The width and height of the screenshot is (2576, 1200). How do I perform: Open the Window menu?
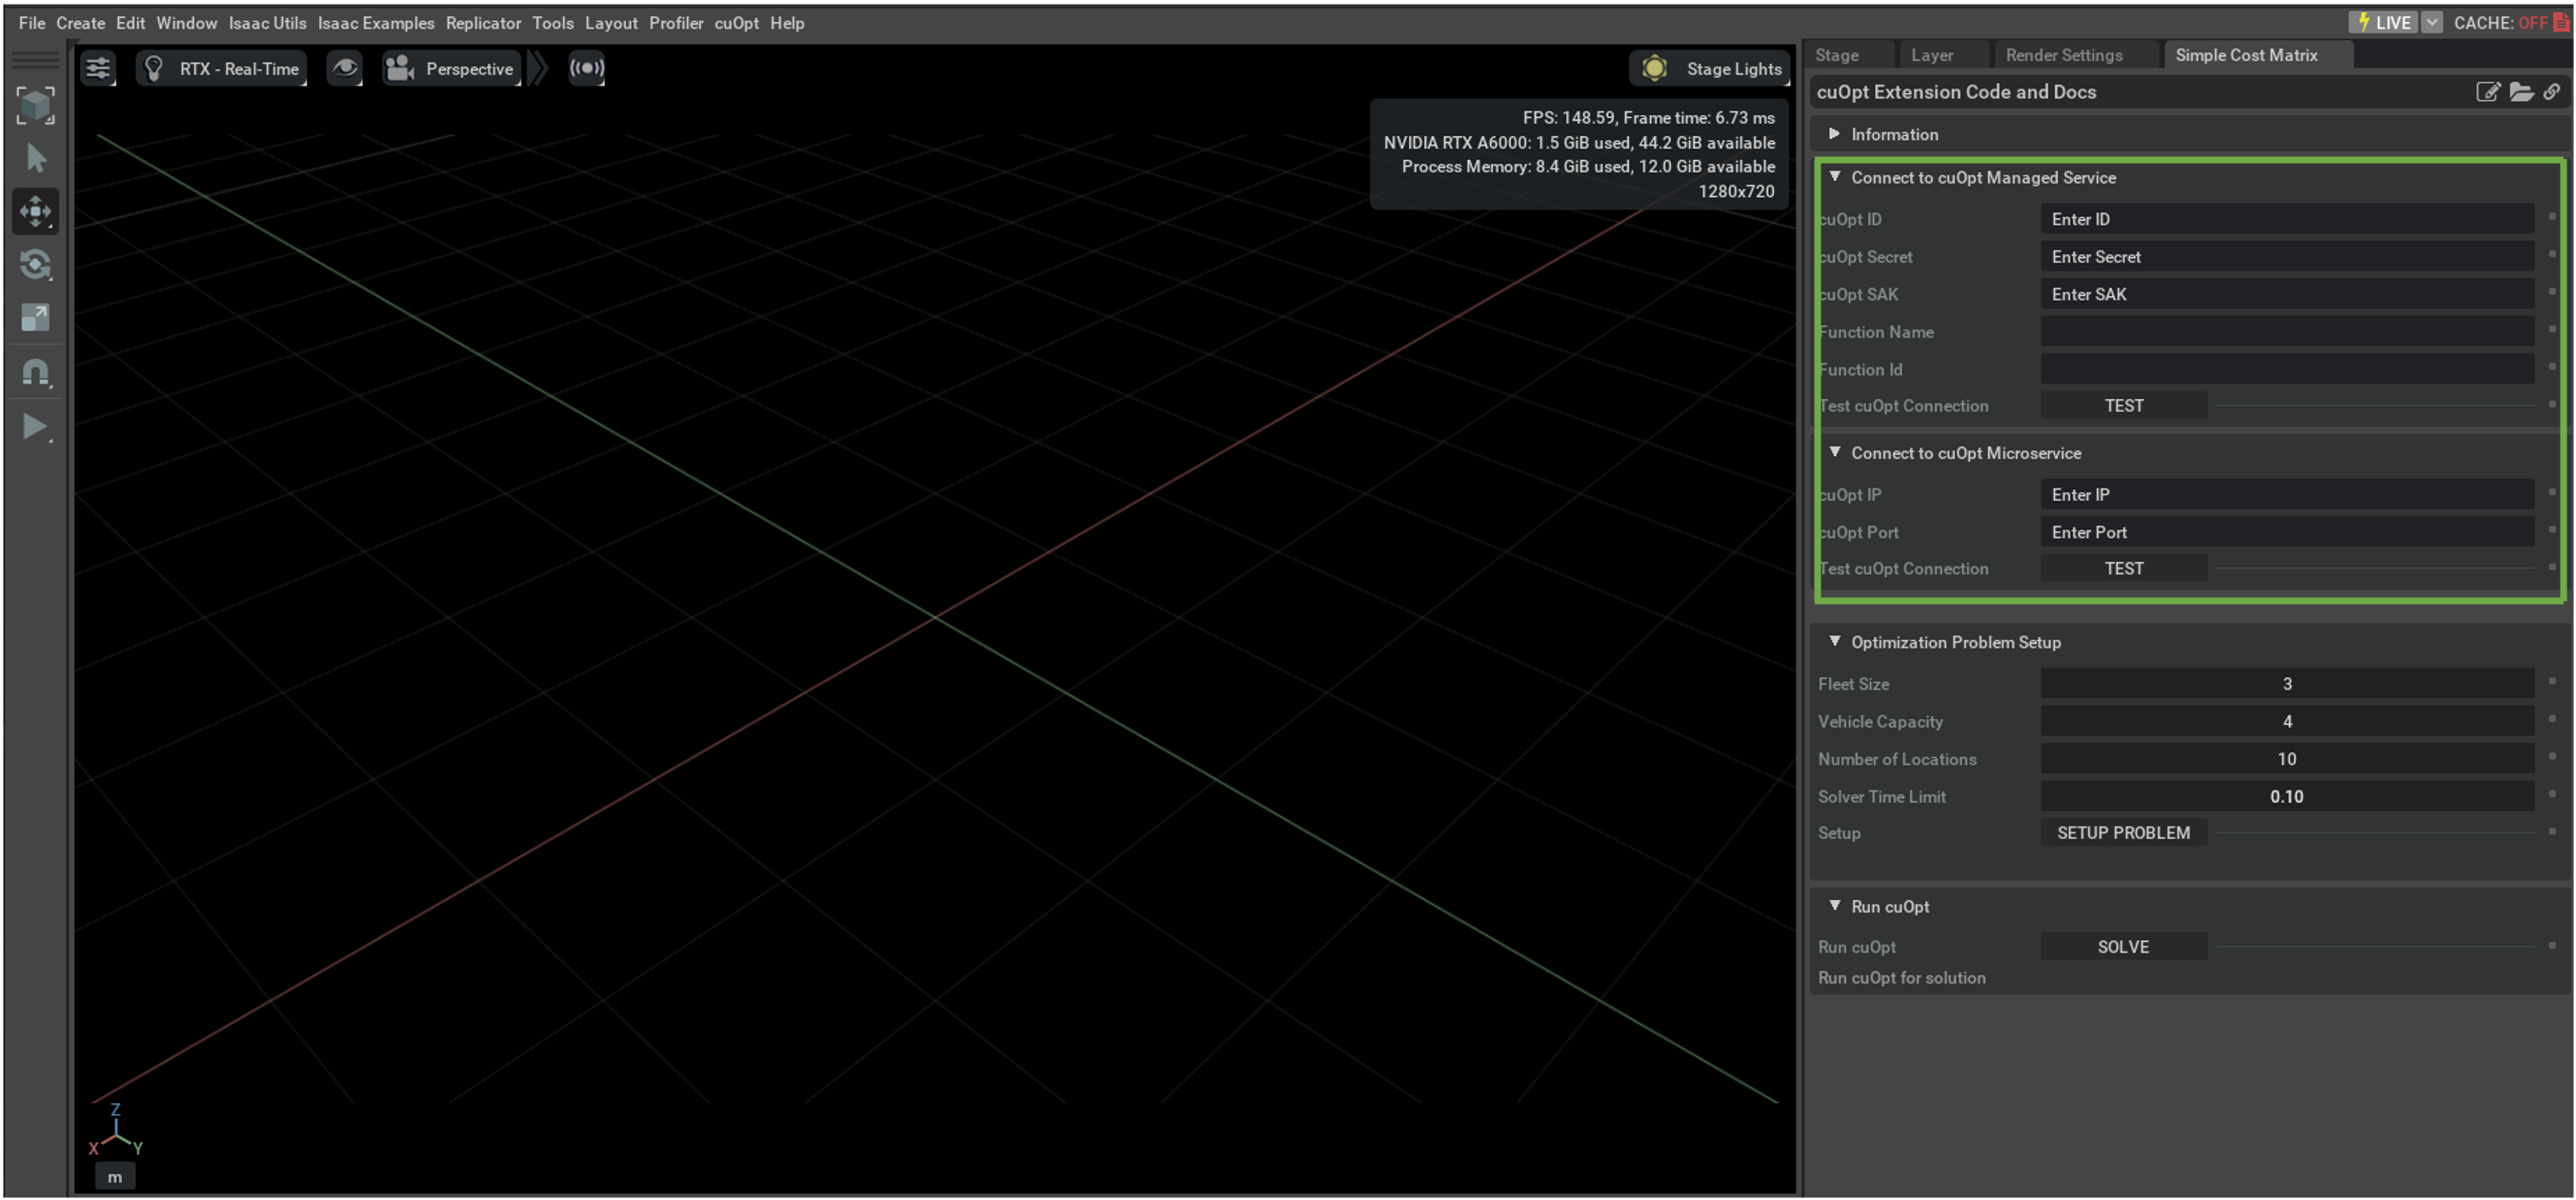pyautogui.click(x=186, y=23)
